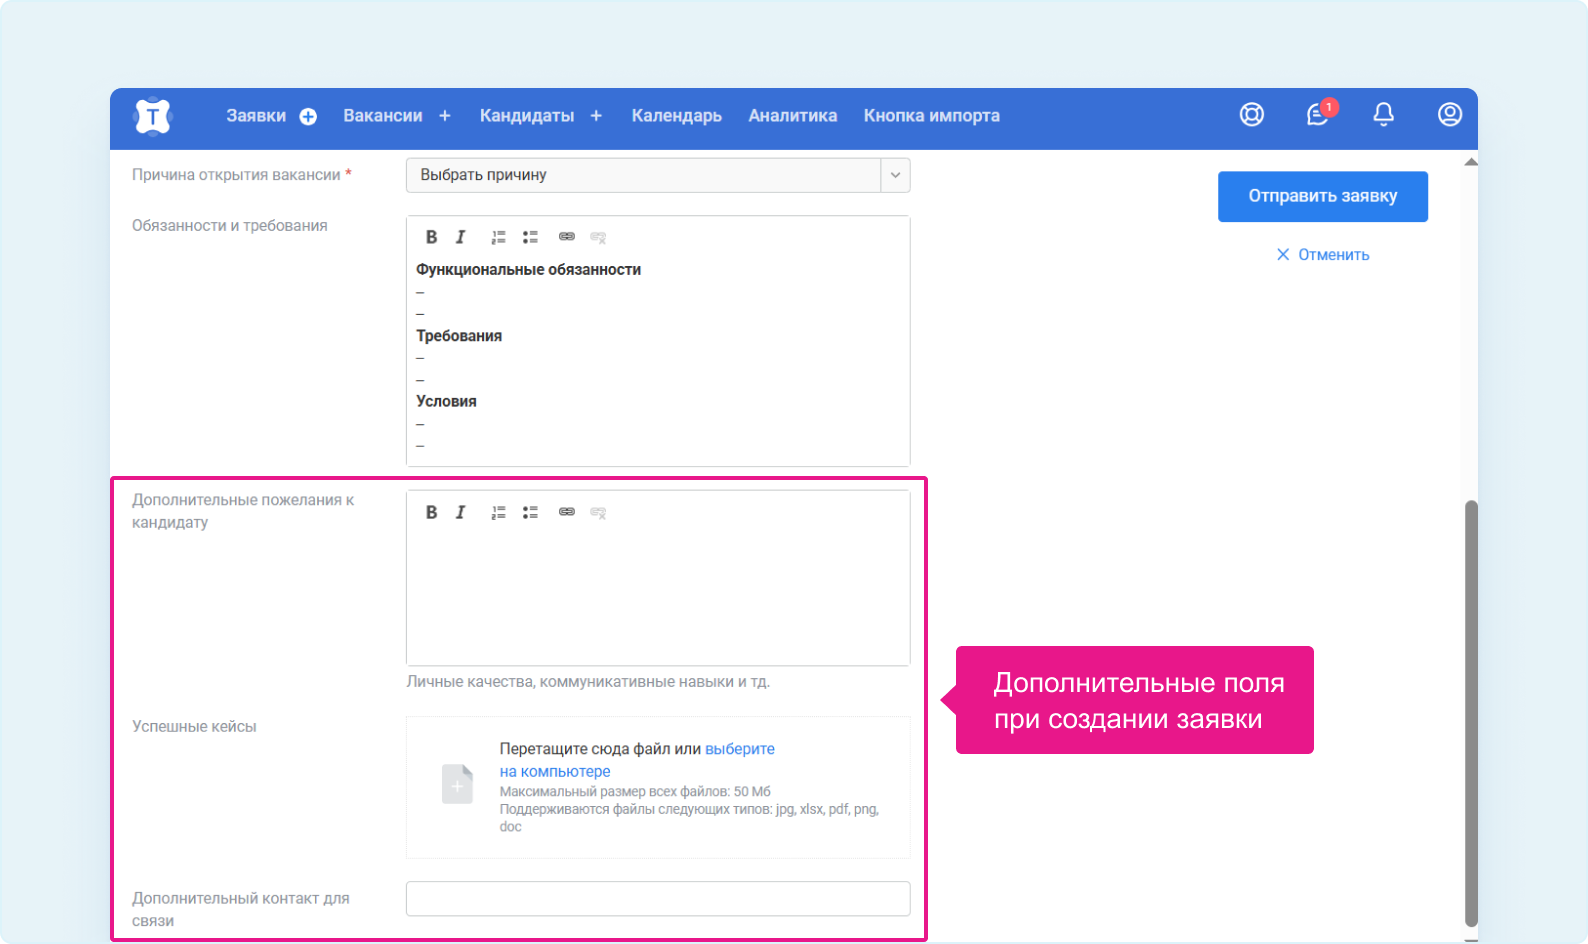Image resolution: width=1588 pixels, height=944 pixels.
Task: Insert bulleted list in Дополнительные пожелания editor
Action: pyautogui.click(x=530, y=512)
